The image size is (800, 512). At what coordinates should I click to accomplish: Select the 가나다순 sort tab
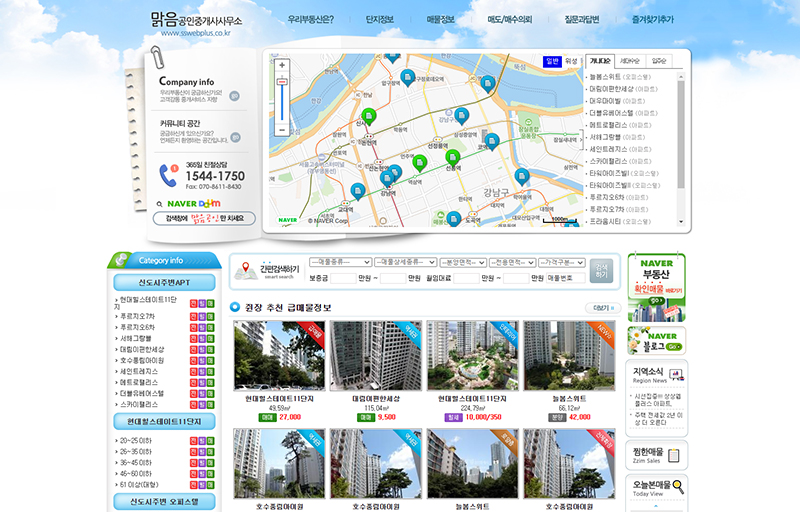600,61
